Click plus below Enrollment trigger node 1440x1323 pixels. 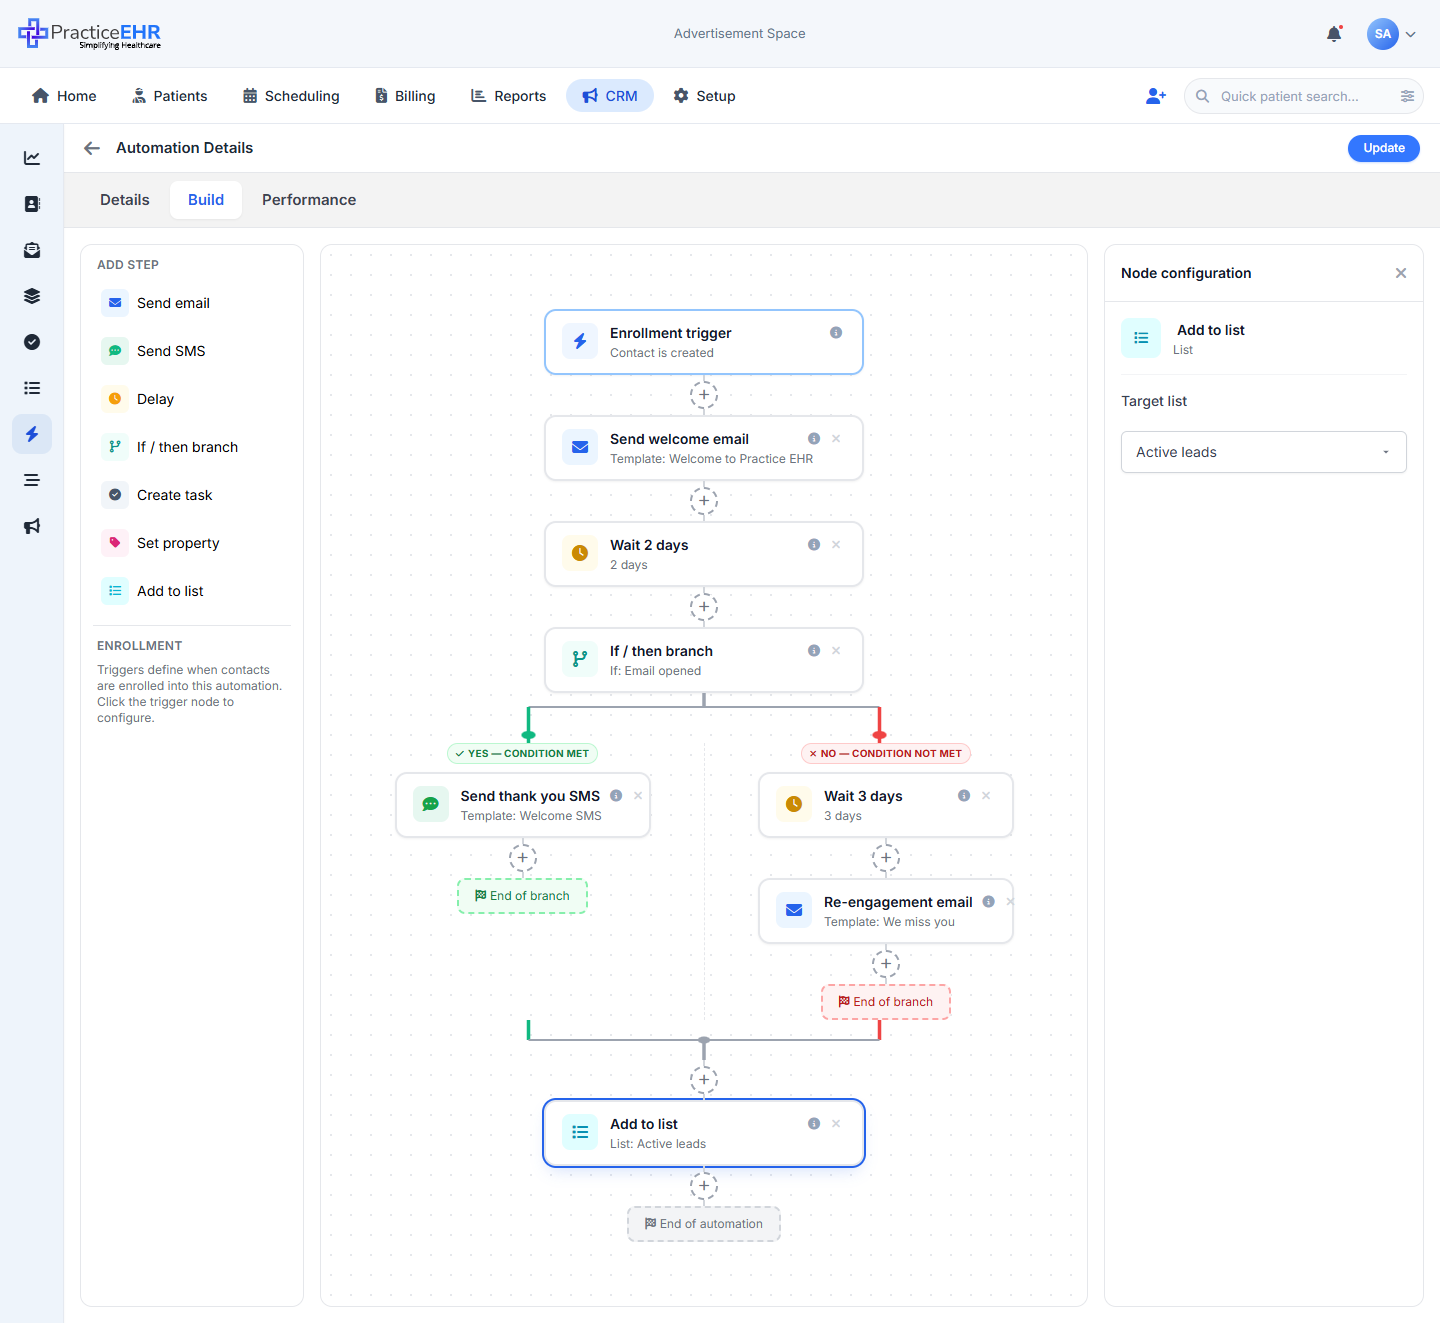704,395
